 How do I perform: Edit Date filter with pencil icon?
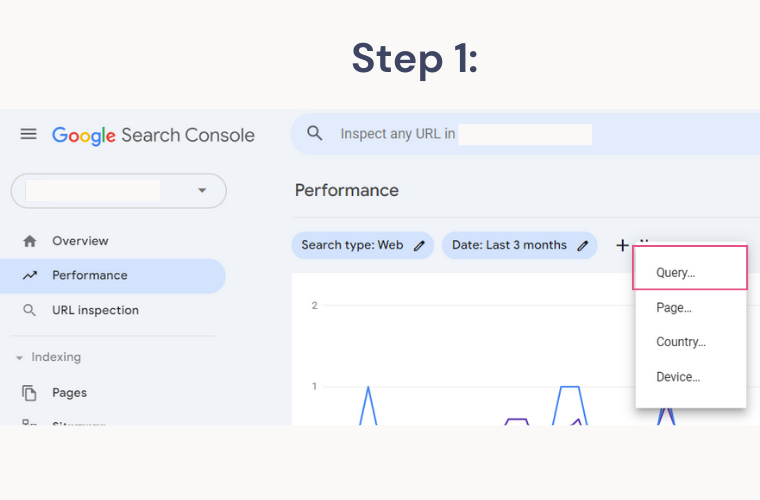pos(583,246)
